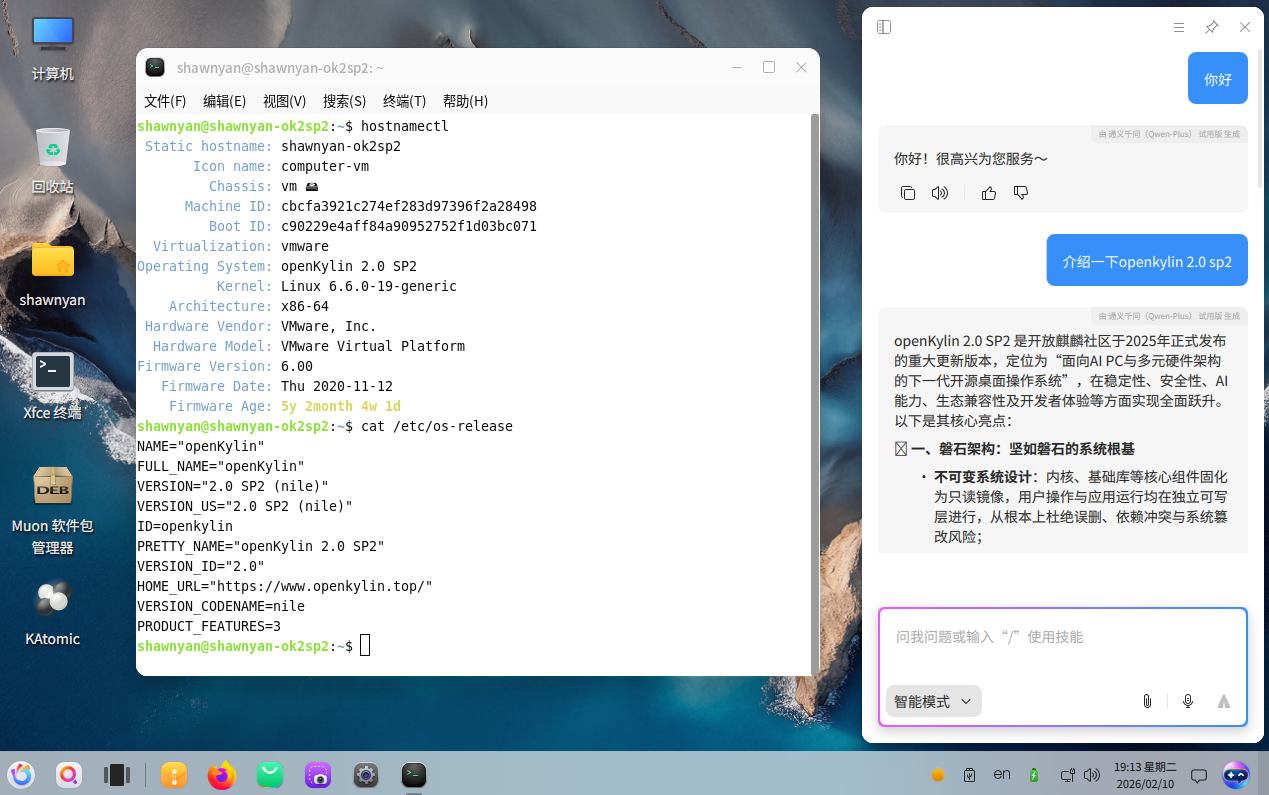The image size is (1269, 795).
Task: Attach a file with the paperclip icon
Action: coord(1148,701)
